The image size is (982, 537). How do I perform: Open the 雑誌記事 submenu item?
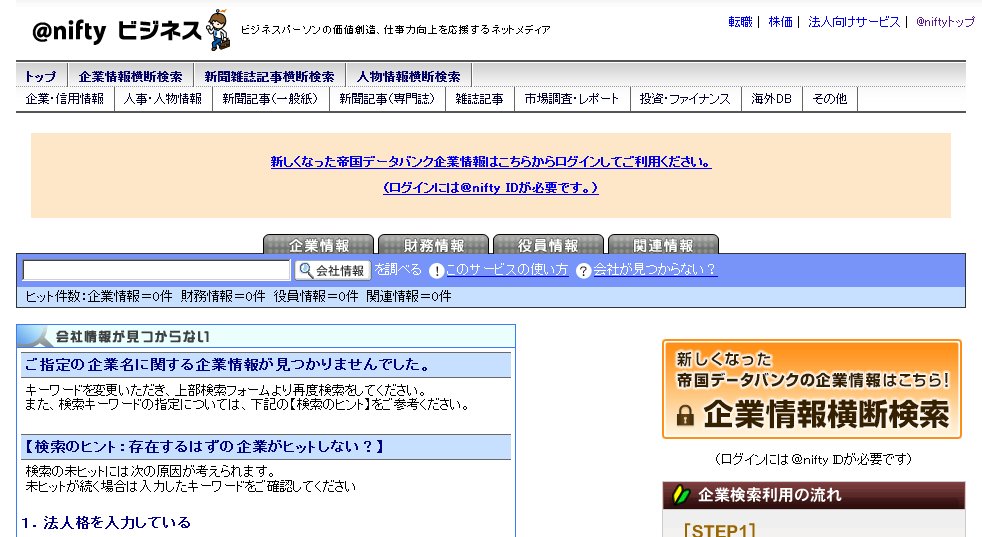click(x=479, y=99)
